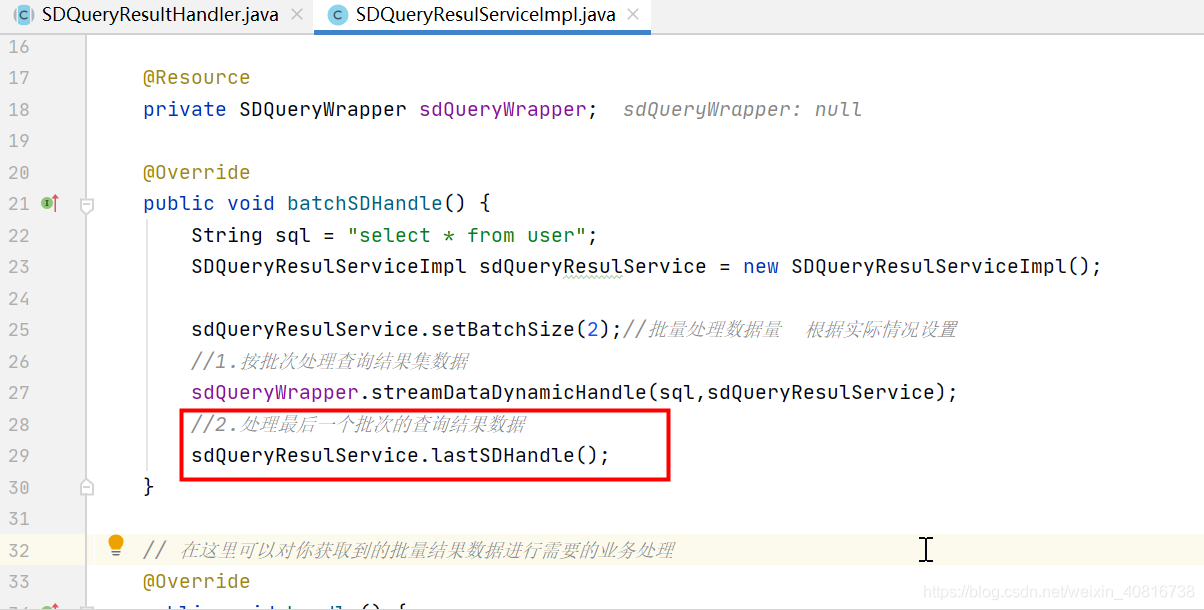
Task: Click the private keyword on line 18
Action: pos(185,109)
